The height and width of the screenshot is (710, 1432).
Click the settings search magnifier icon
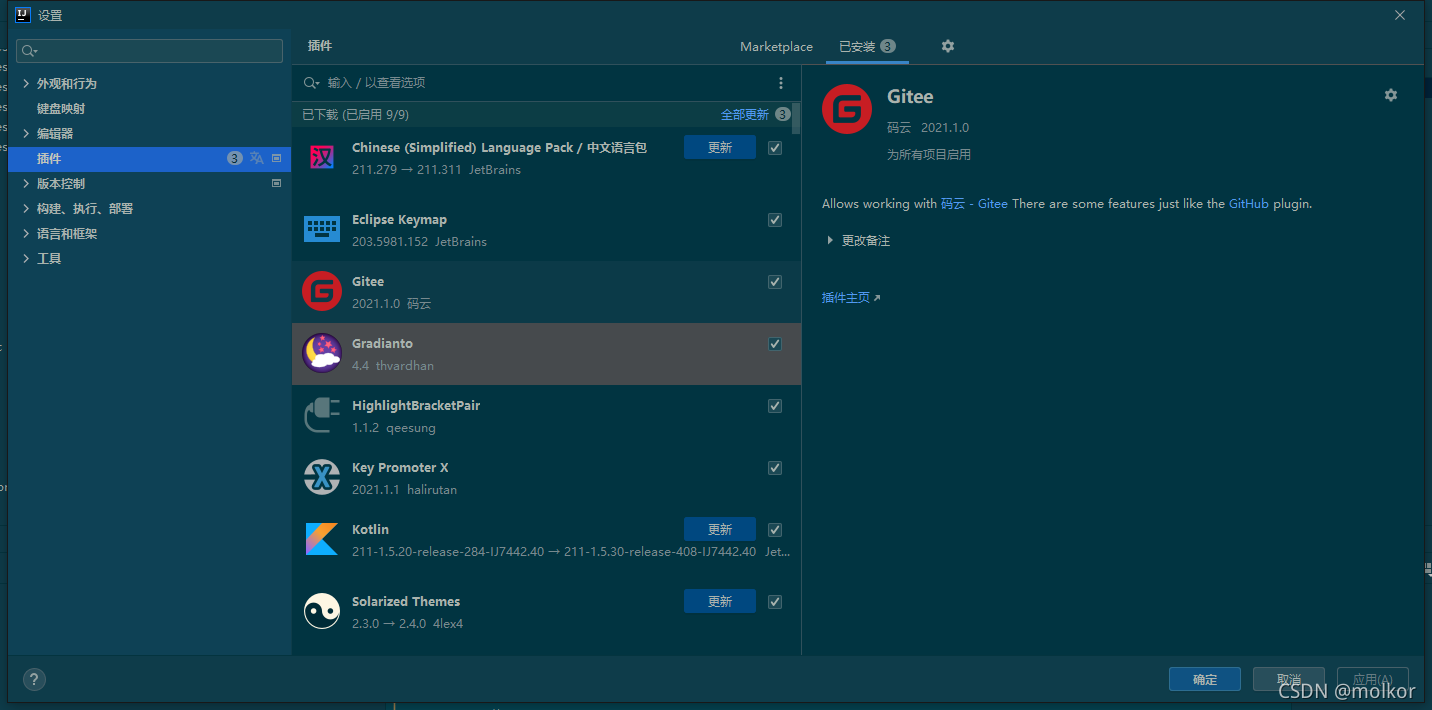point(29,51)
